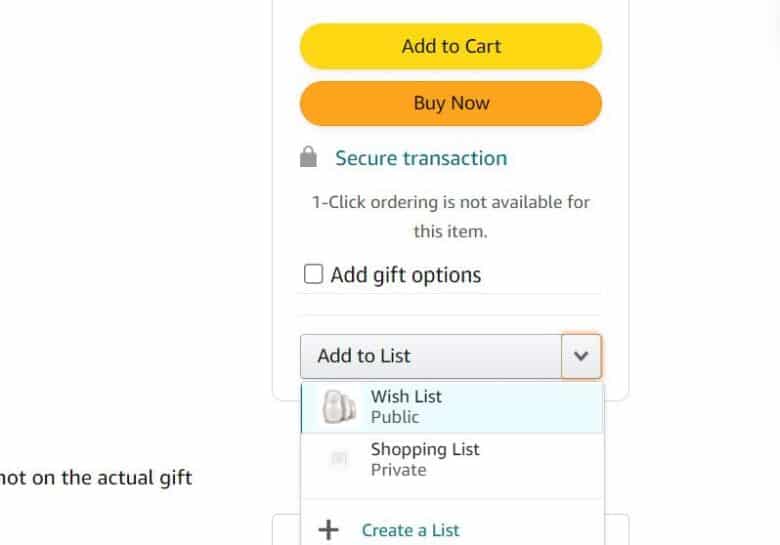This screenshot has width=780, height=545.
Task: Click the Private label under Shopping List
Action: 398,470
